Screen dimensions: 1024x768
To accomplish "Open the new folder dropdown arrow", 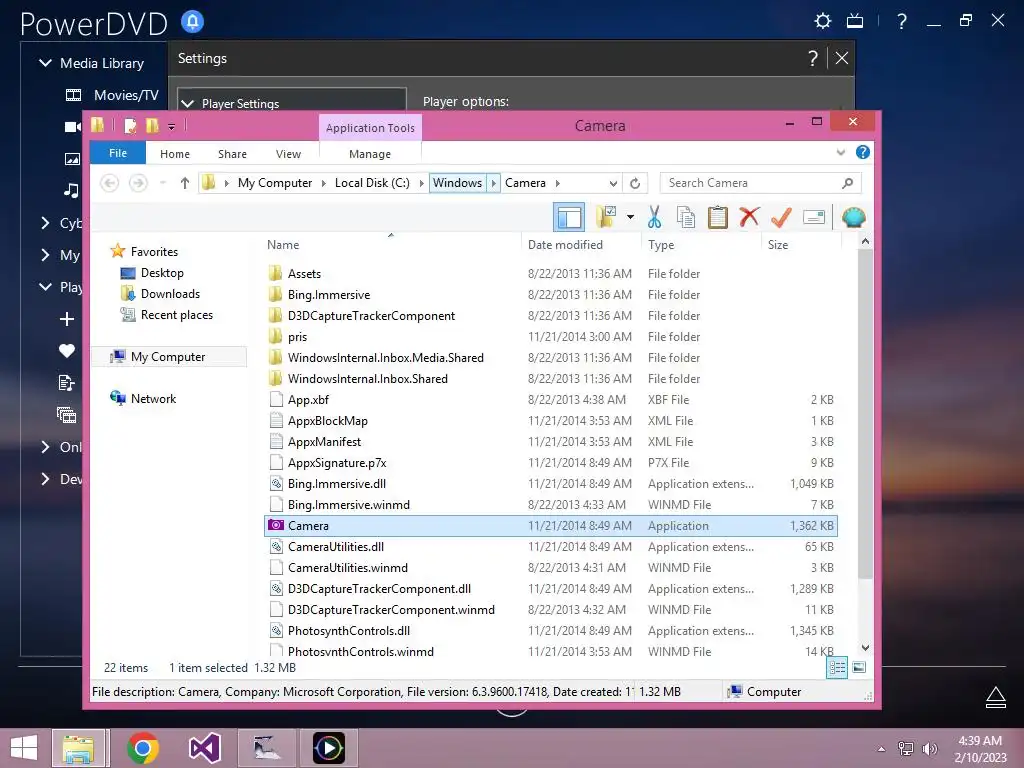I will (x=630, y=217).
